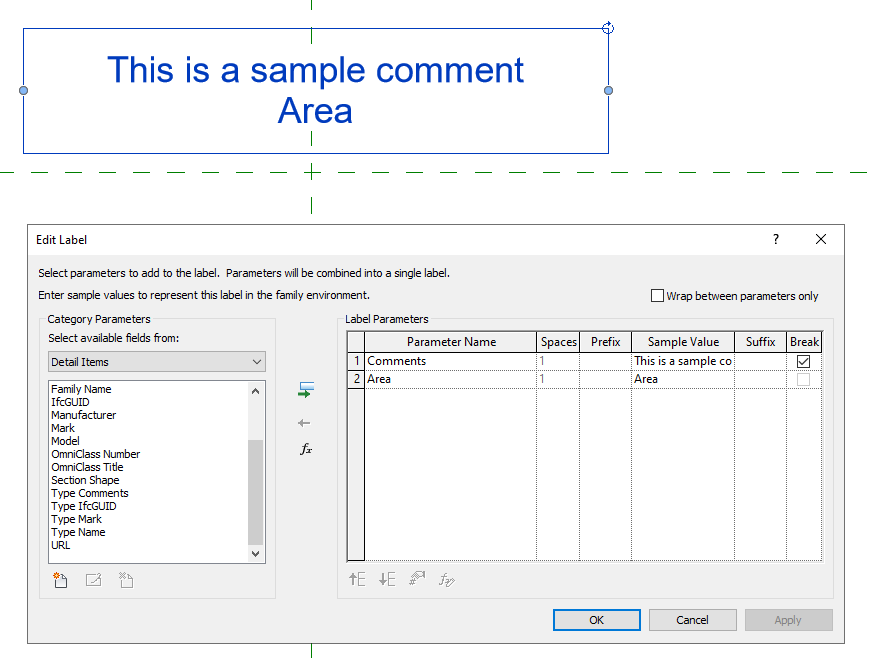Confirm the label with the OK button
The image size is (876, 659).
pyautogui.click(x=596, y=619)
